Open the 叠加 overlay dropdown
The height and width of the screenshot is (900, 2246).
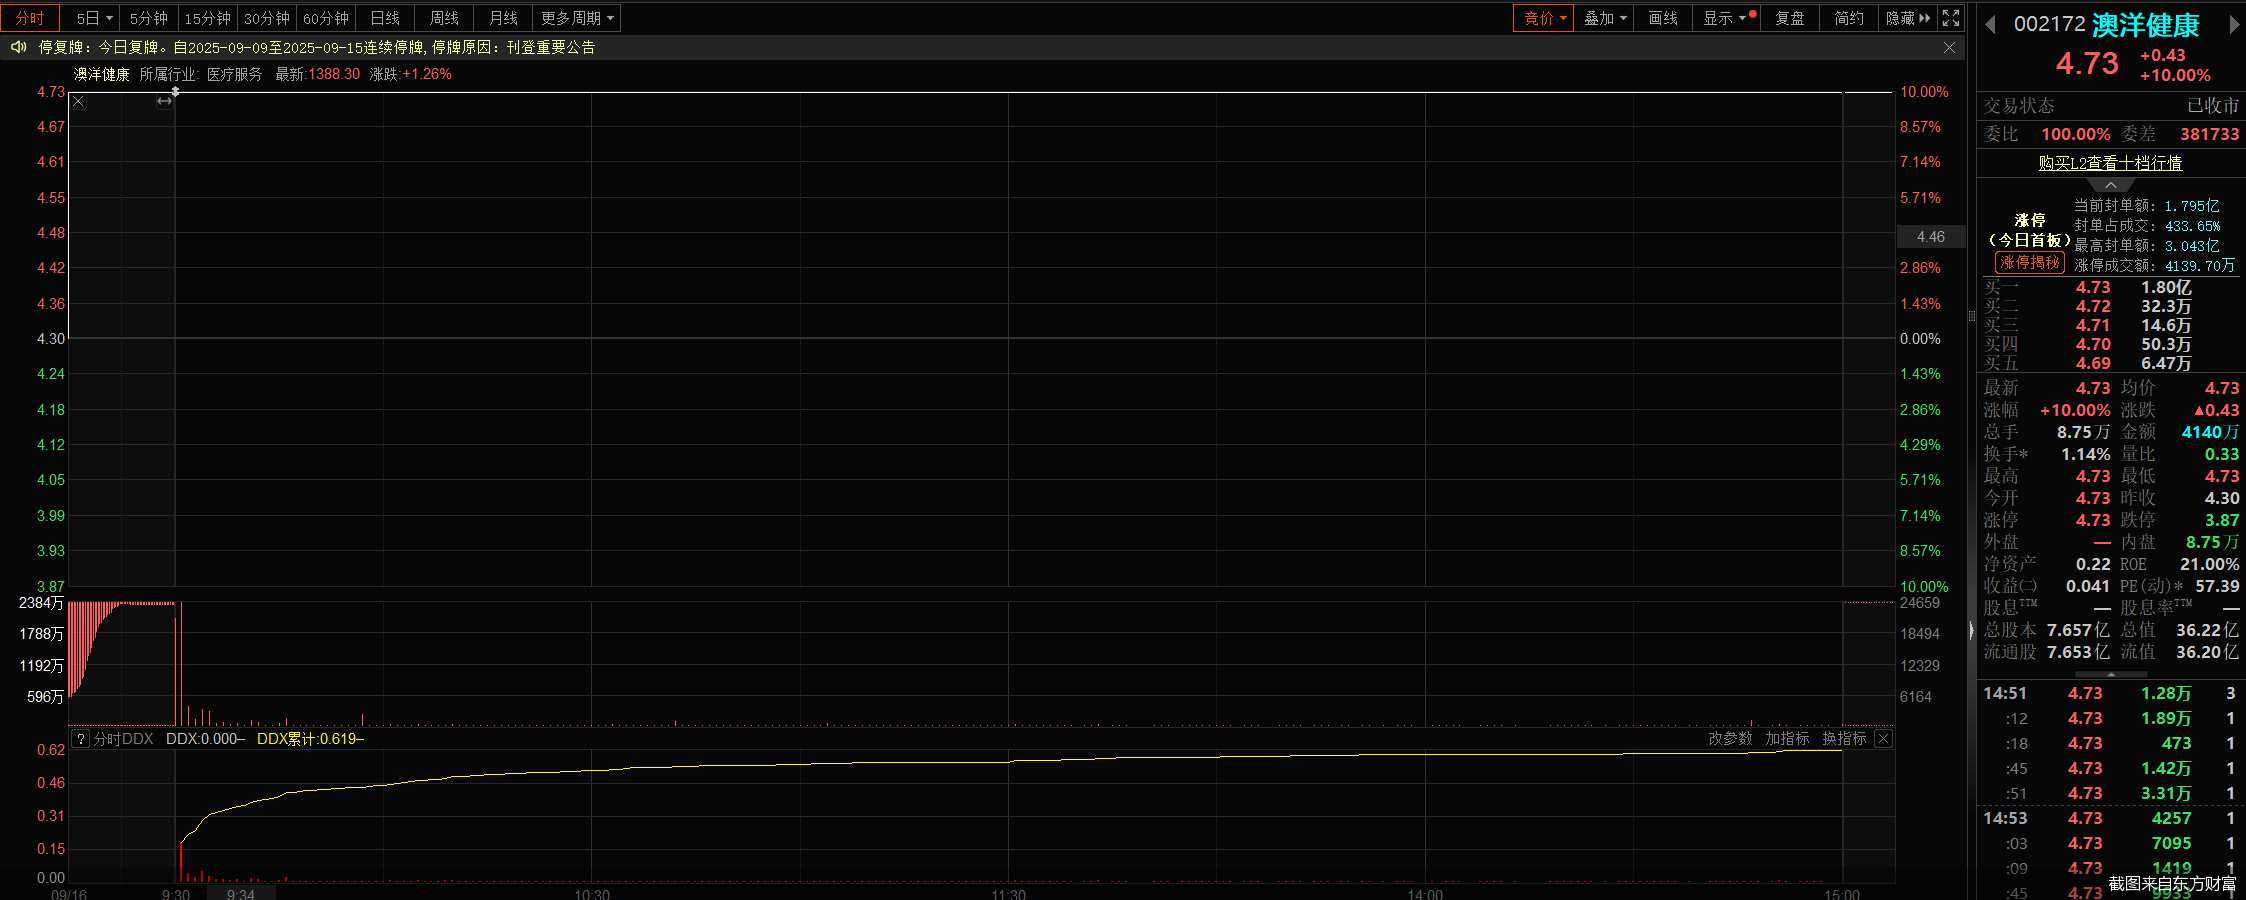coord(1605,18)
